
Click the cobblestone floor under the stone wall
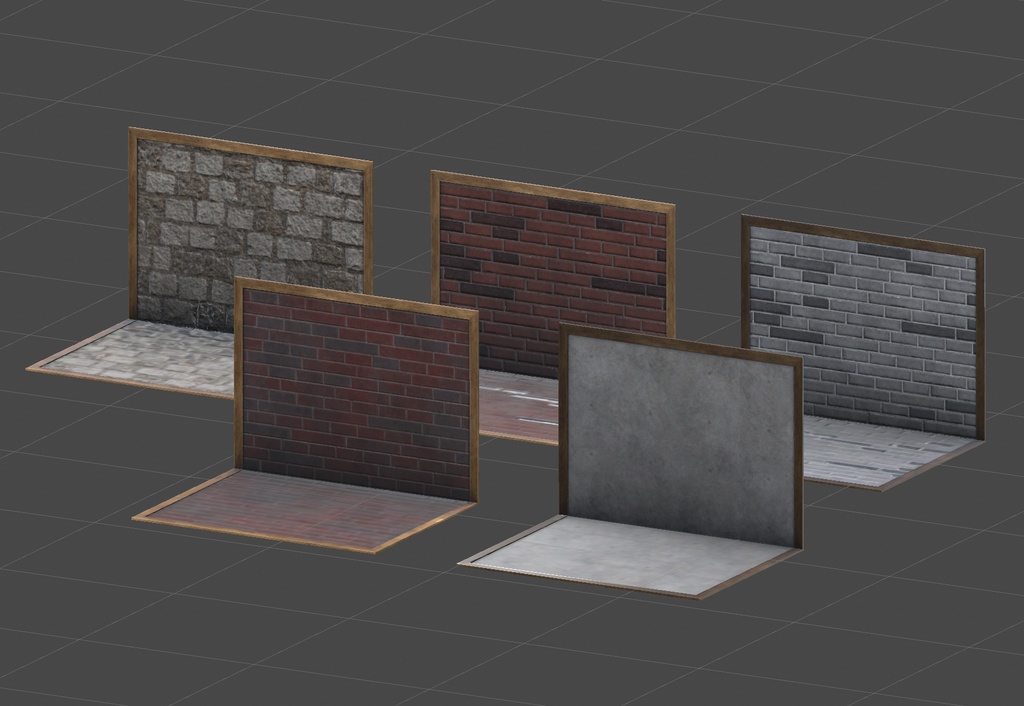click(140, 358)
